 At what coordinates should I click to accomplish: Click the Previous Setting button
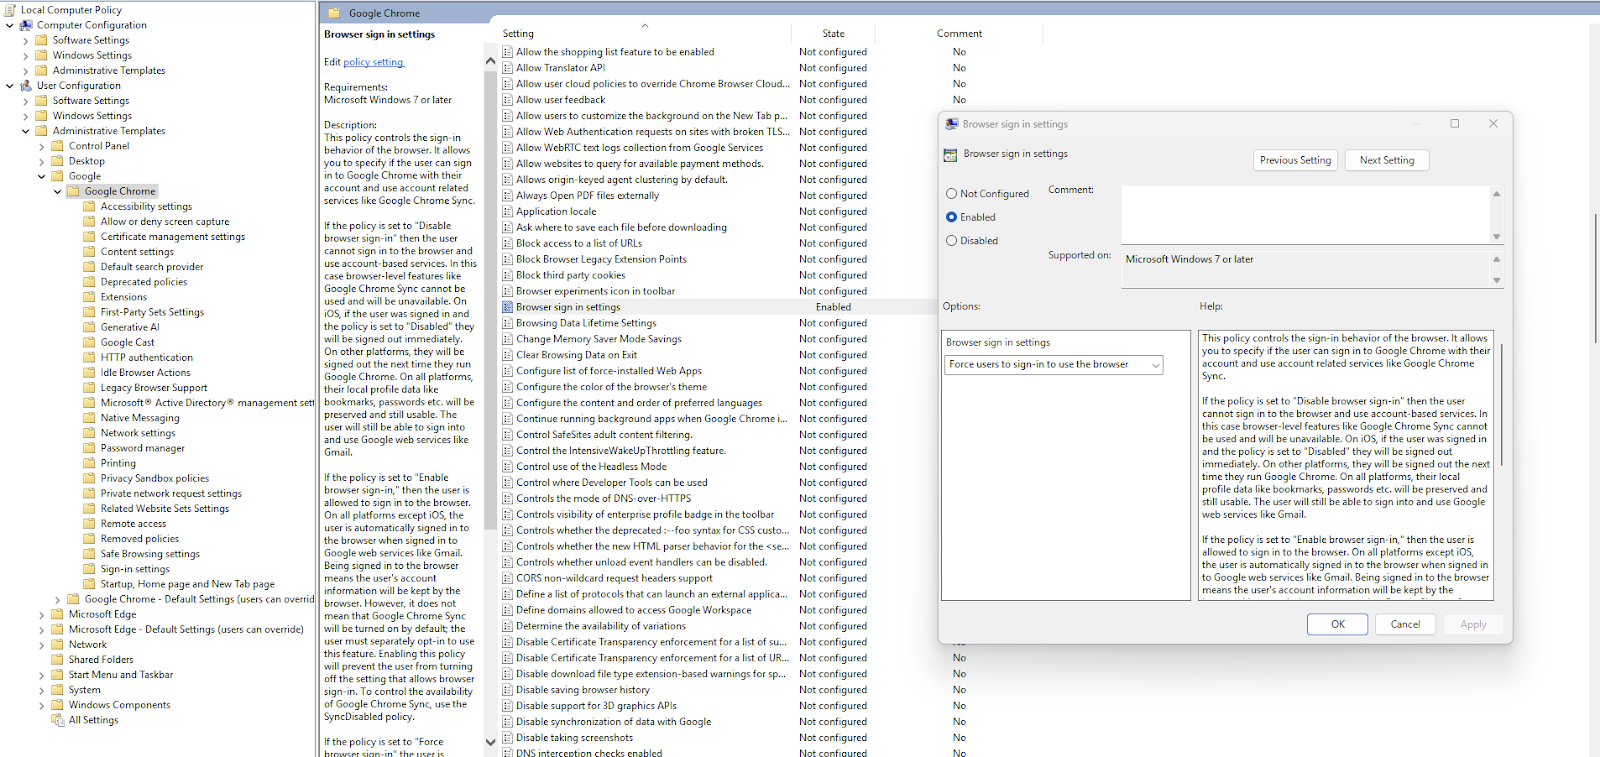coord(1295,160)
